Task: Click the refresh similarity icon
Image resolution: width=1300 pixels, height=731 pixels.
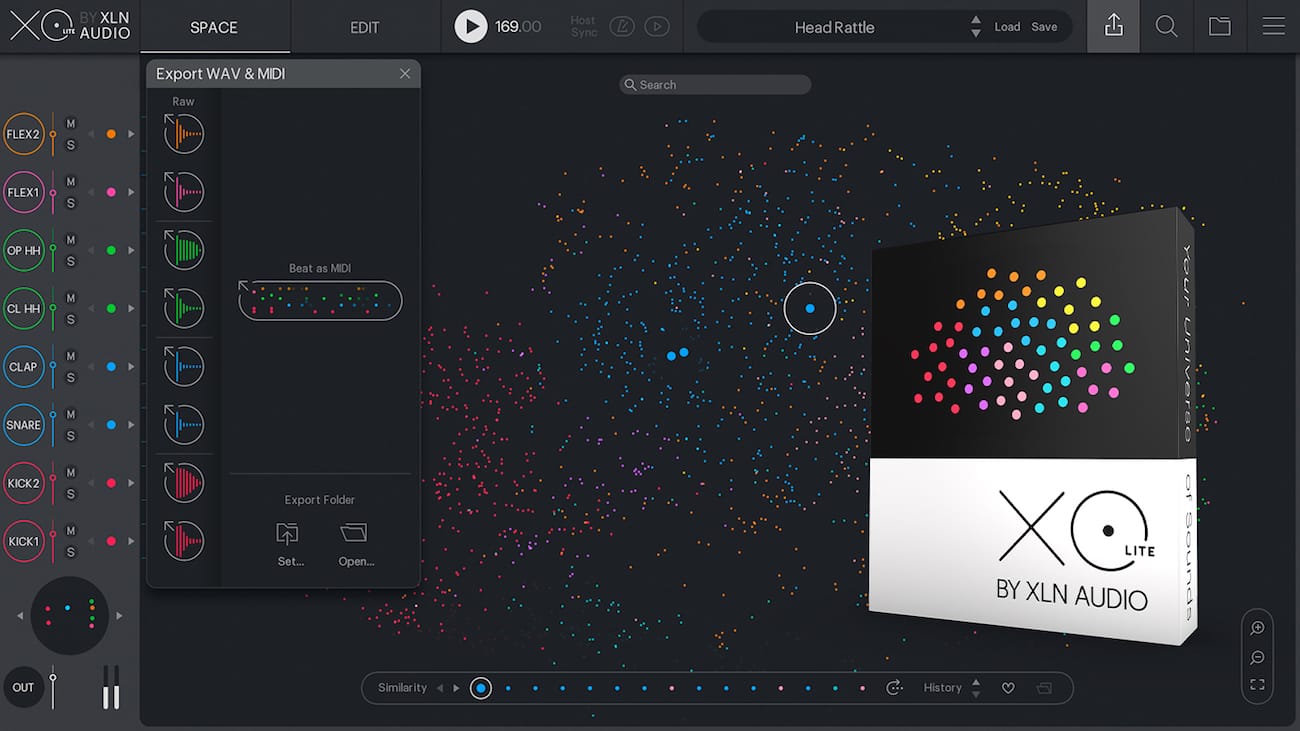Action: point(894,688)
